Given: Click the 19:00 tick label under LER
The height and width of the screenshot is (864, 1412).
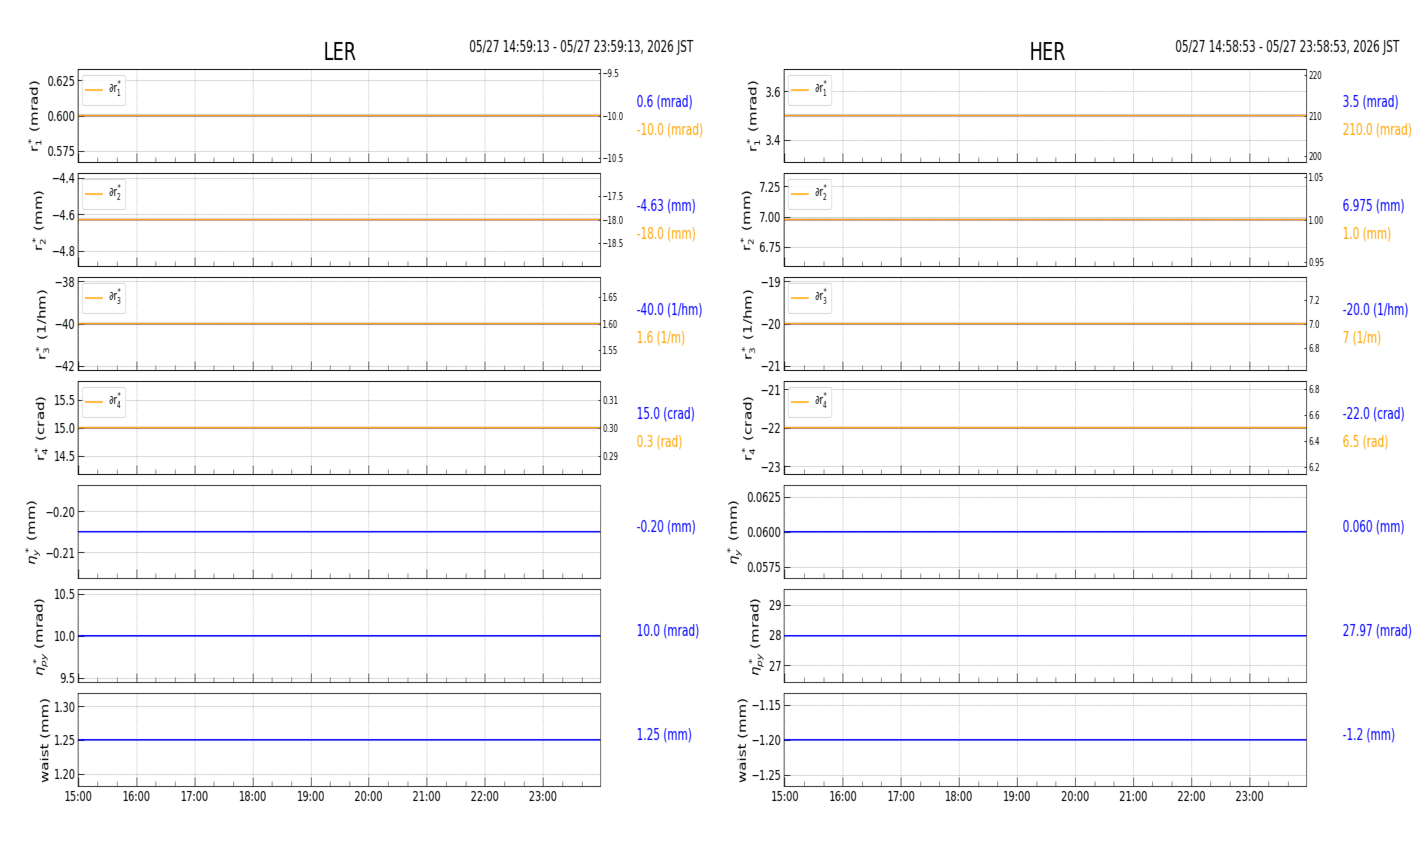Looking at the screenshot, I should click(310, 797).
